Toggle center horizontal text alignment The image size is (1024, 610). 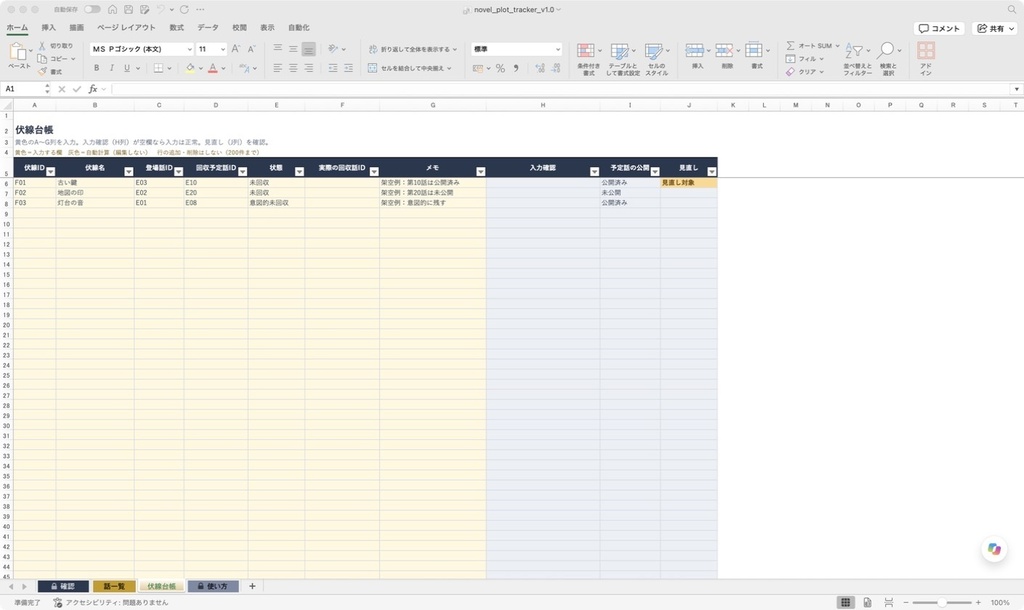coord(293,68)
